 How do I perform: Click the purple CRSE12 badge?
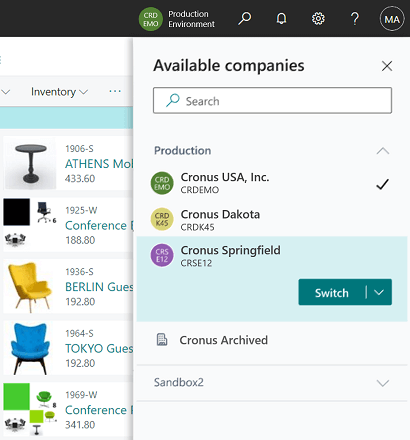coord(162,255)
